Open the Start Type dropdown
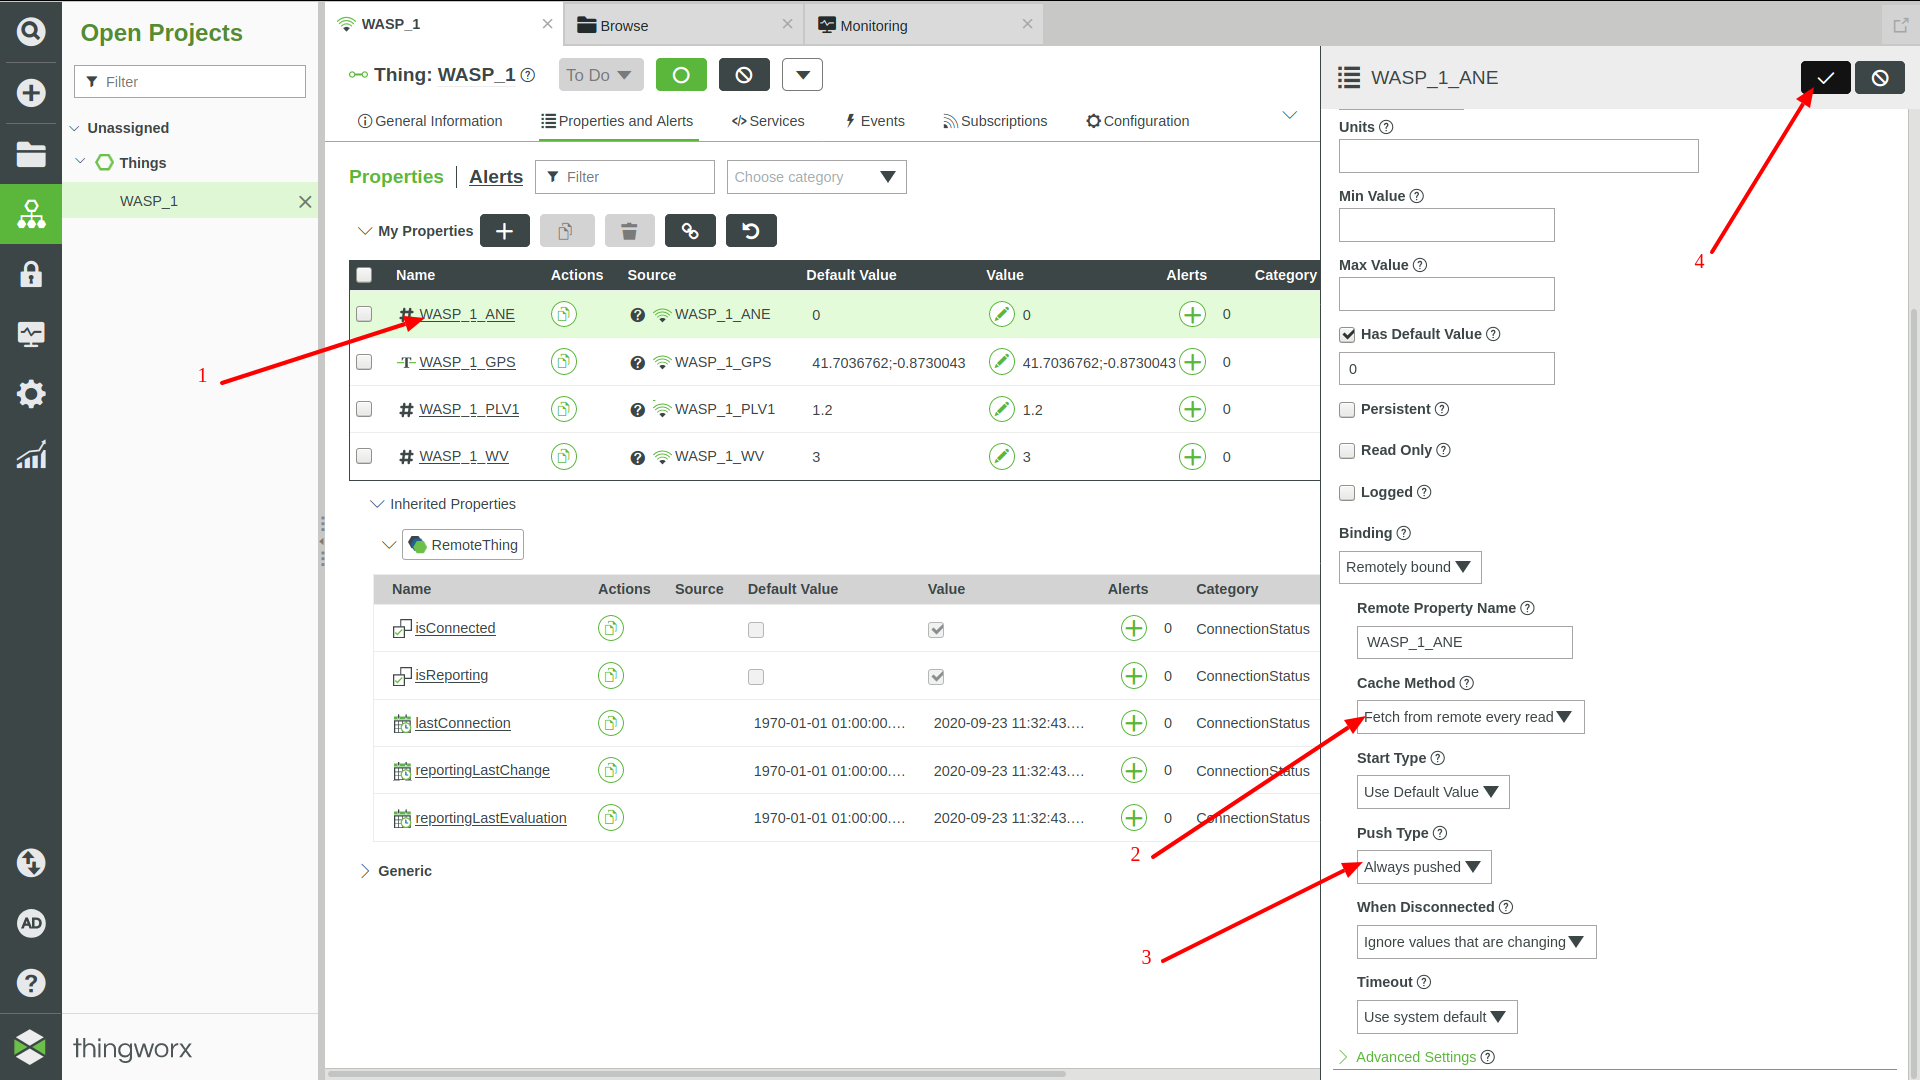The image size is (1920, 1080). pos(1433,792)
